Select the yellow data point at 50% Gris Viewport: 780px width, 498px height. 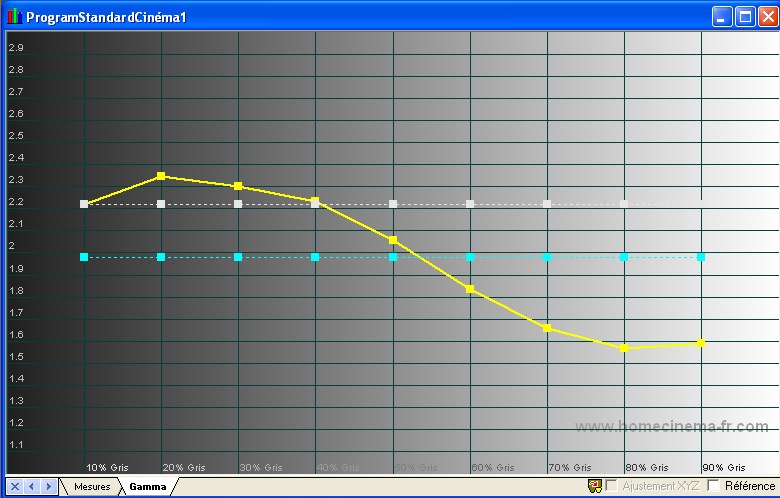coord(393,240)
